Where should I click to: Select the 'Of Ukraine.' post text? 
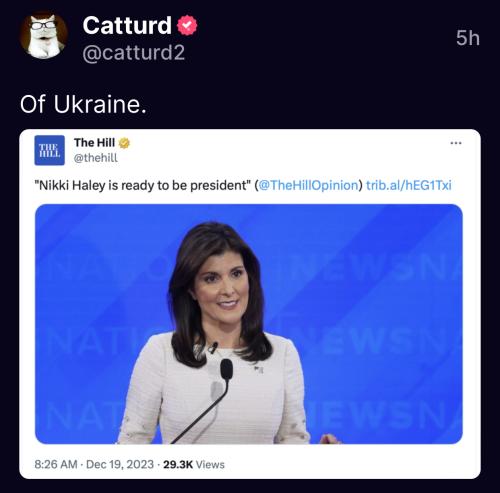point(83,104)
